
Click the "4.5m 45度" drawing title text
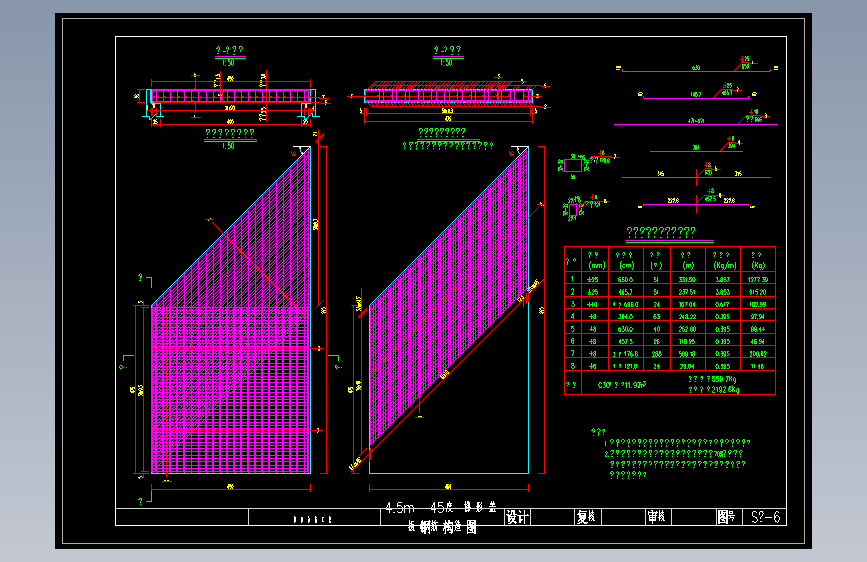click(x=419, y=508)
